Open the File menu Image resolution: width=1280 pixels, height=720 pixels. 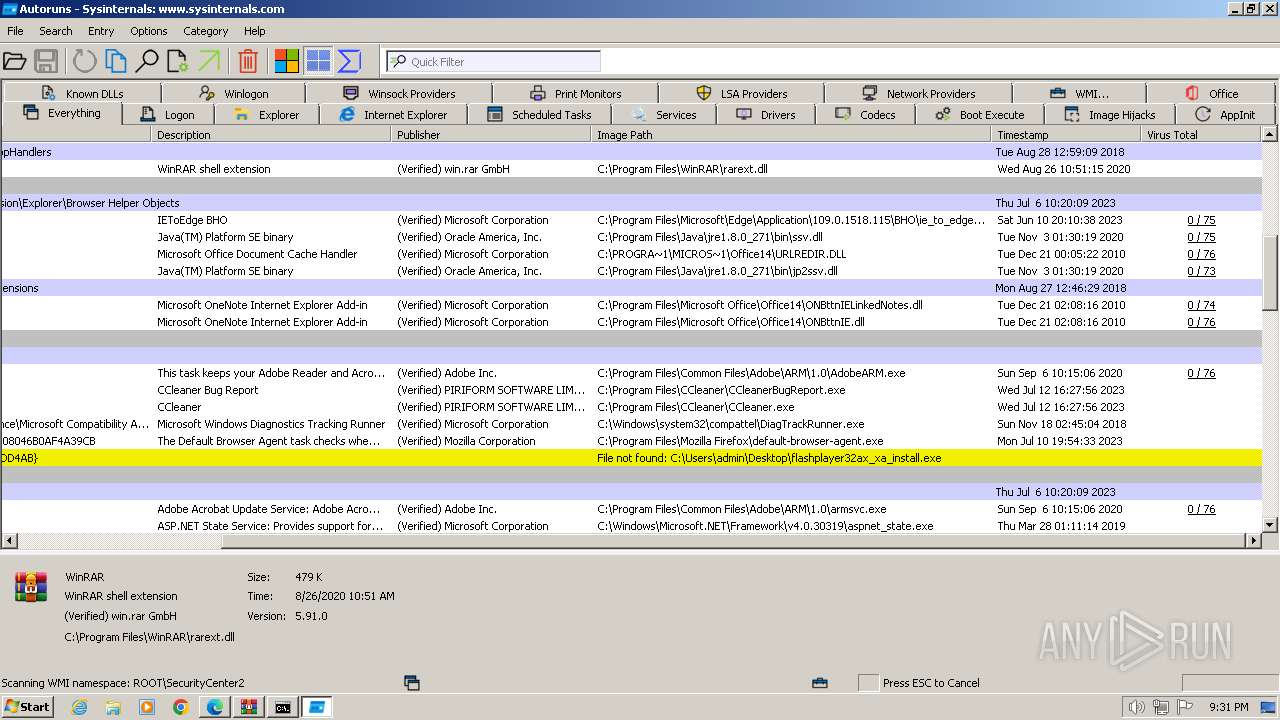point(15,31)
